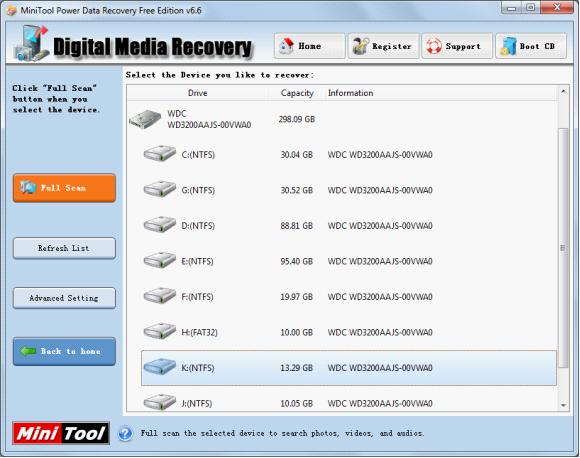Viewport: 580px width, 458px height.
Task: Click the scrollbar down arrow
Action: 563,405
